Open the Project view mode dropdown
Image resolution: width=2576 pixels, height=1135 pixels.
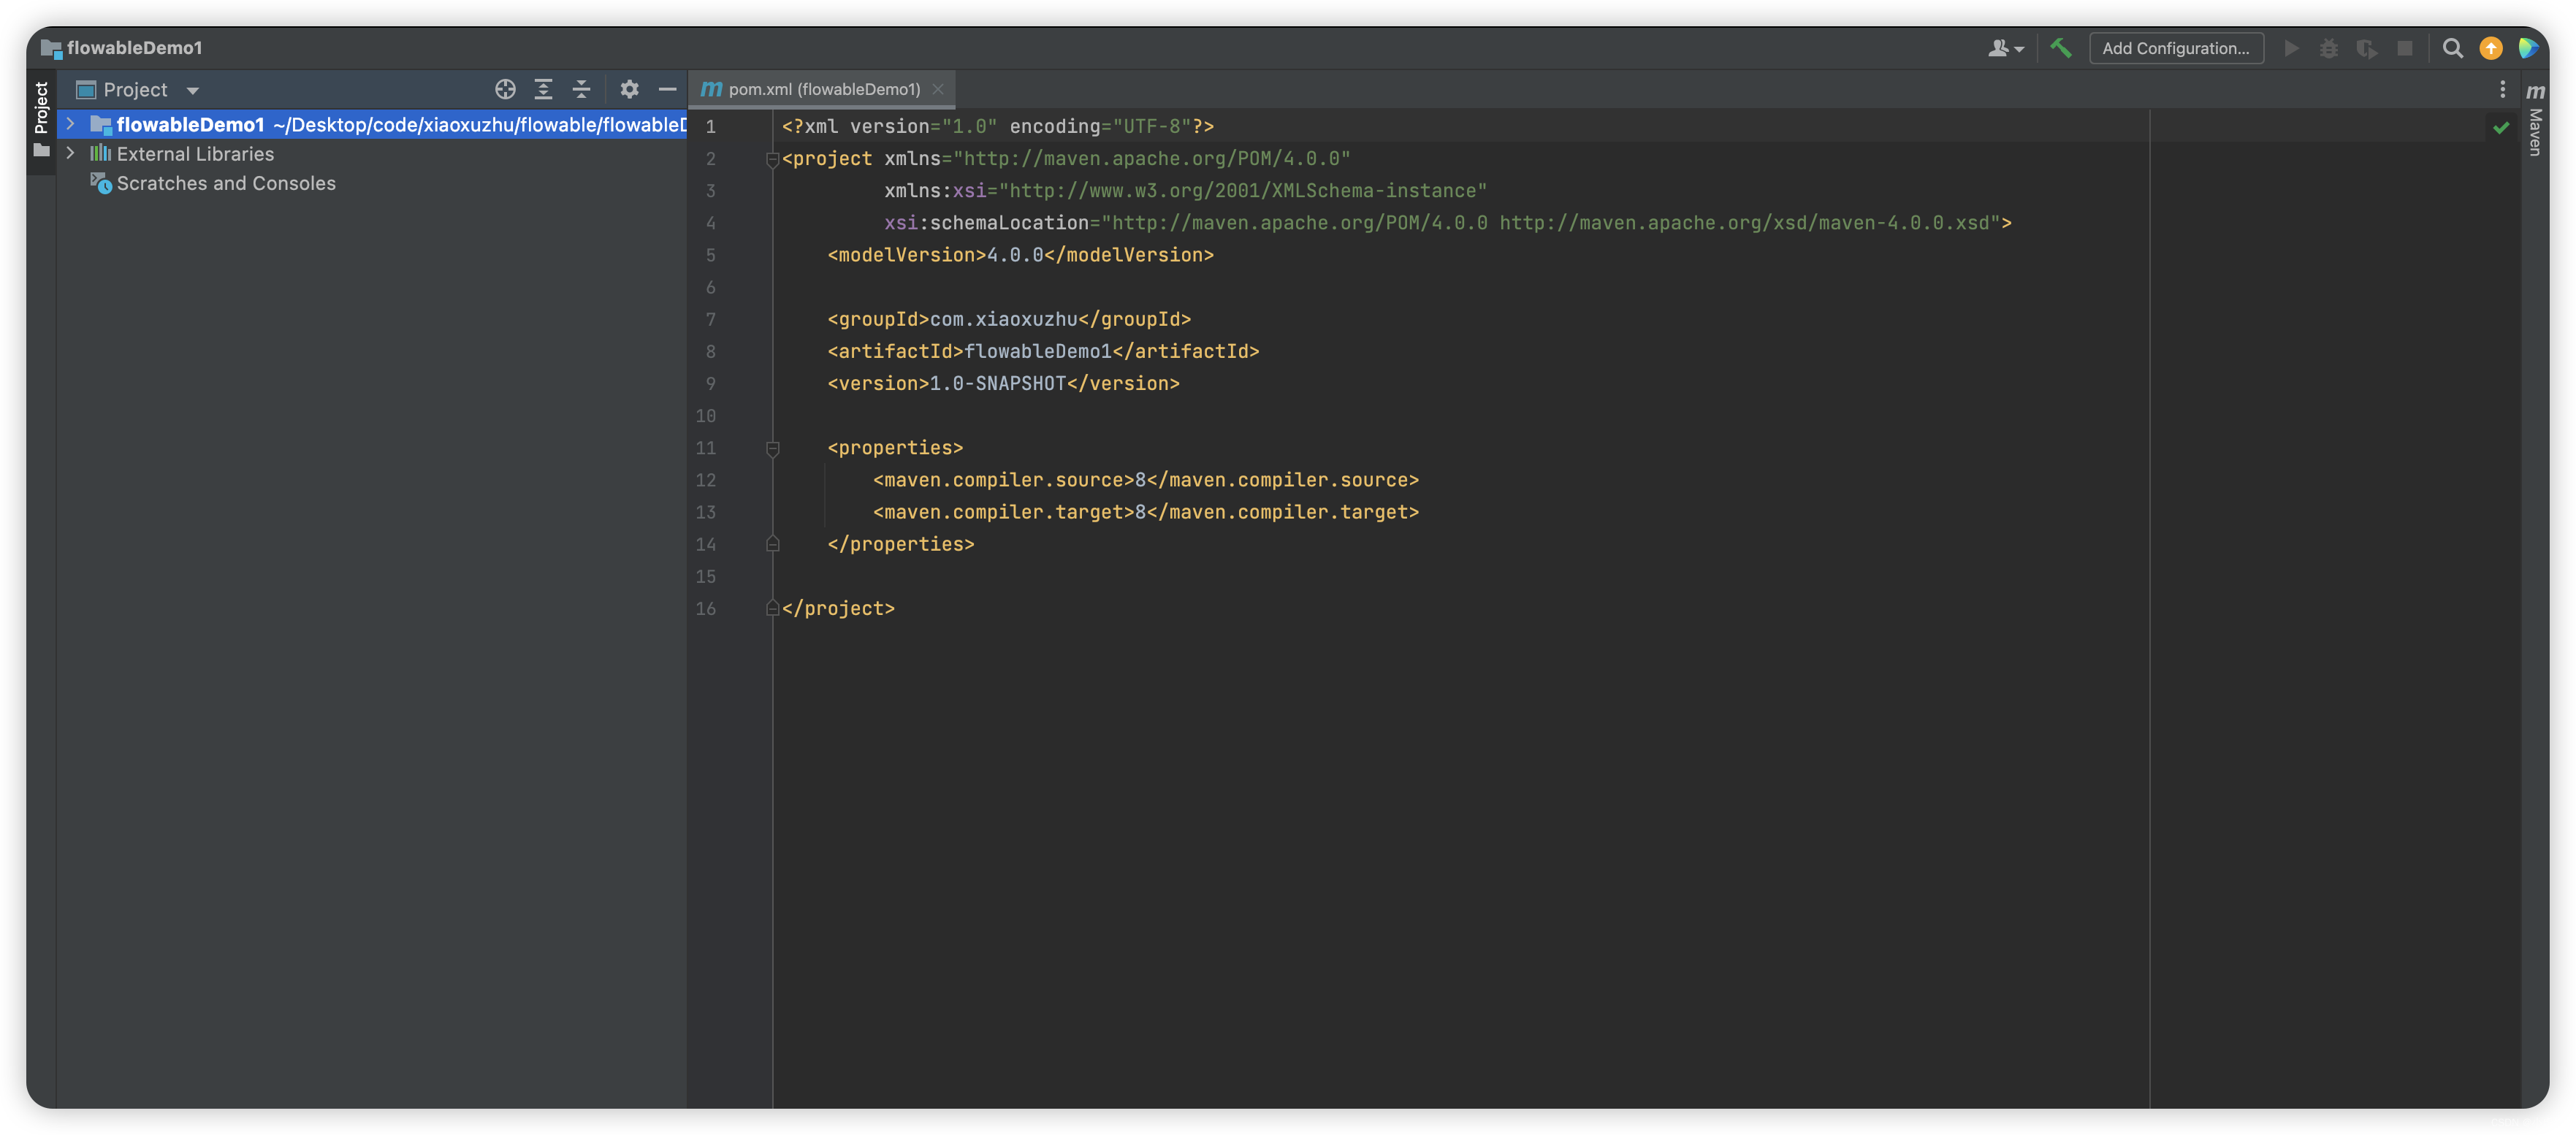193,90
